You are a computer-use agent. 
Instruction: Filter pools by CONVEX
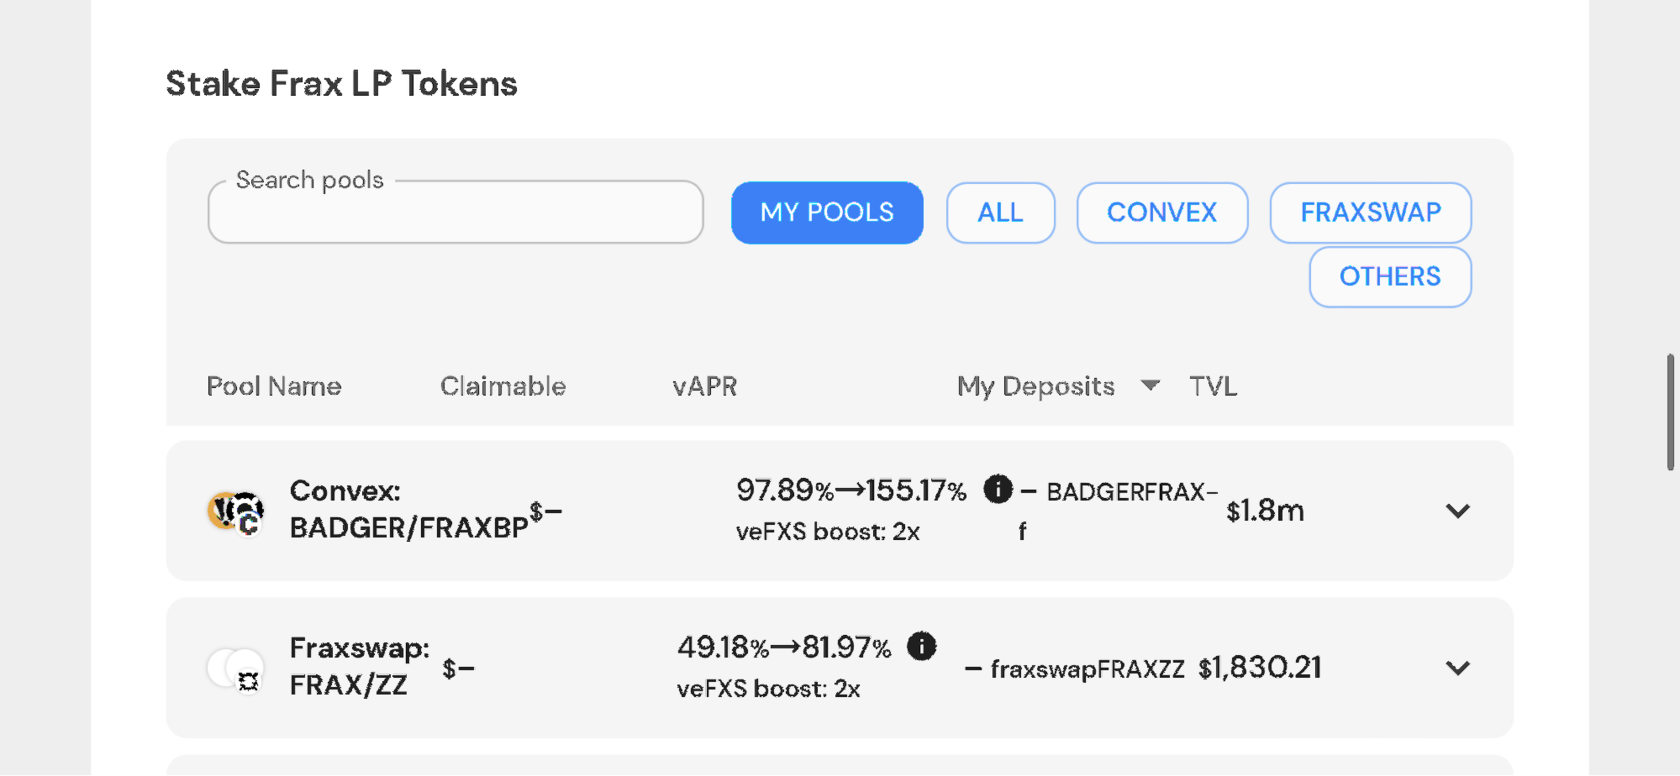[1161, 212]
